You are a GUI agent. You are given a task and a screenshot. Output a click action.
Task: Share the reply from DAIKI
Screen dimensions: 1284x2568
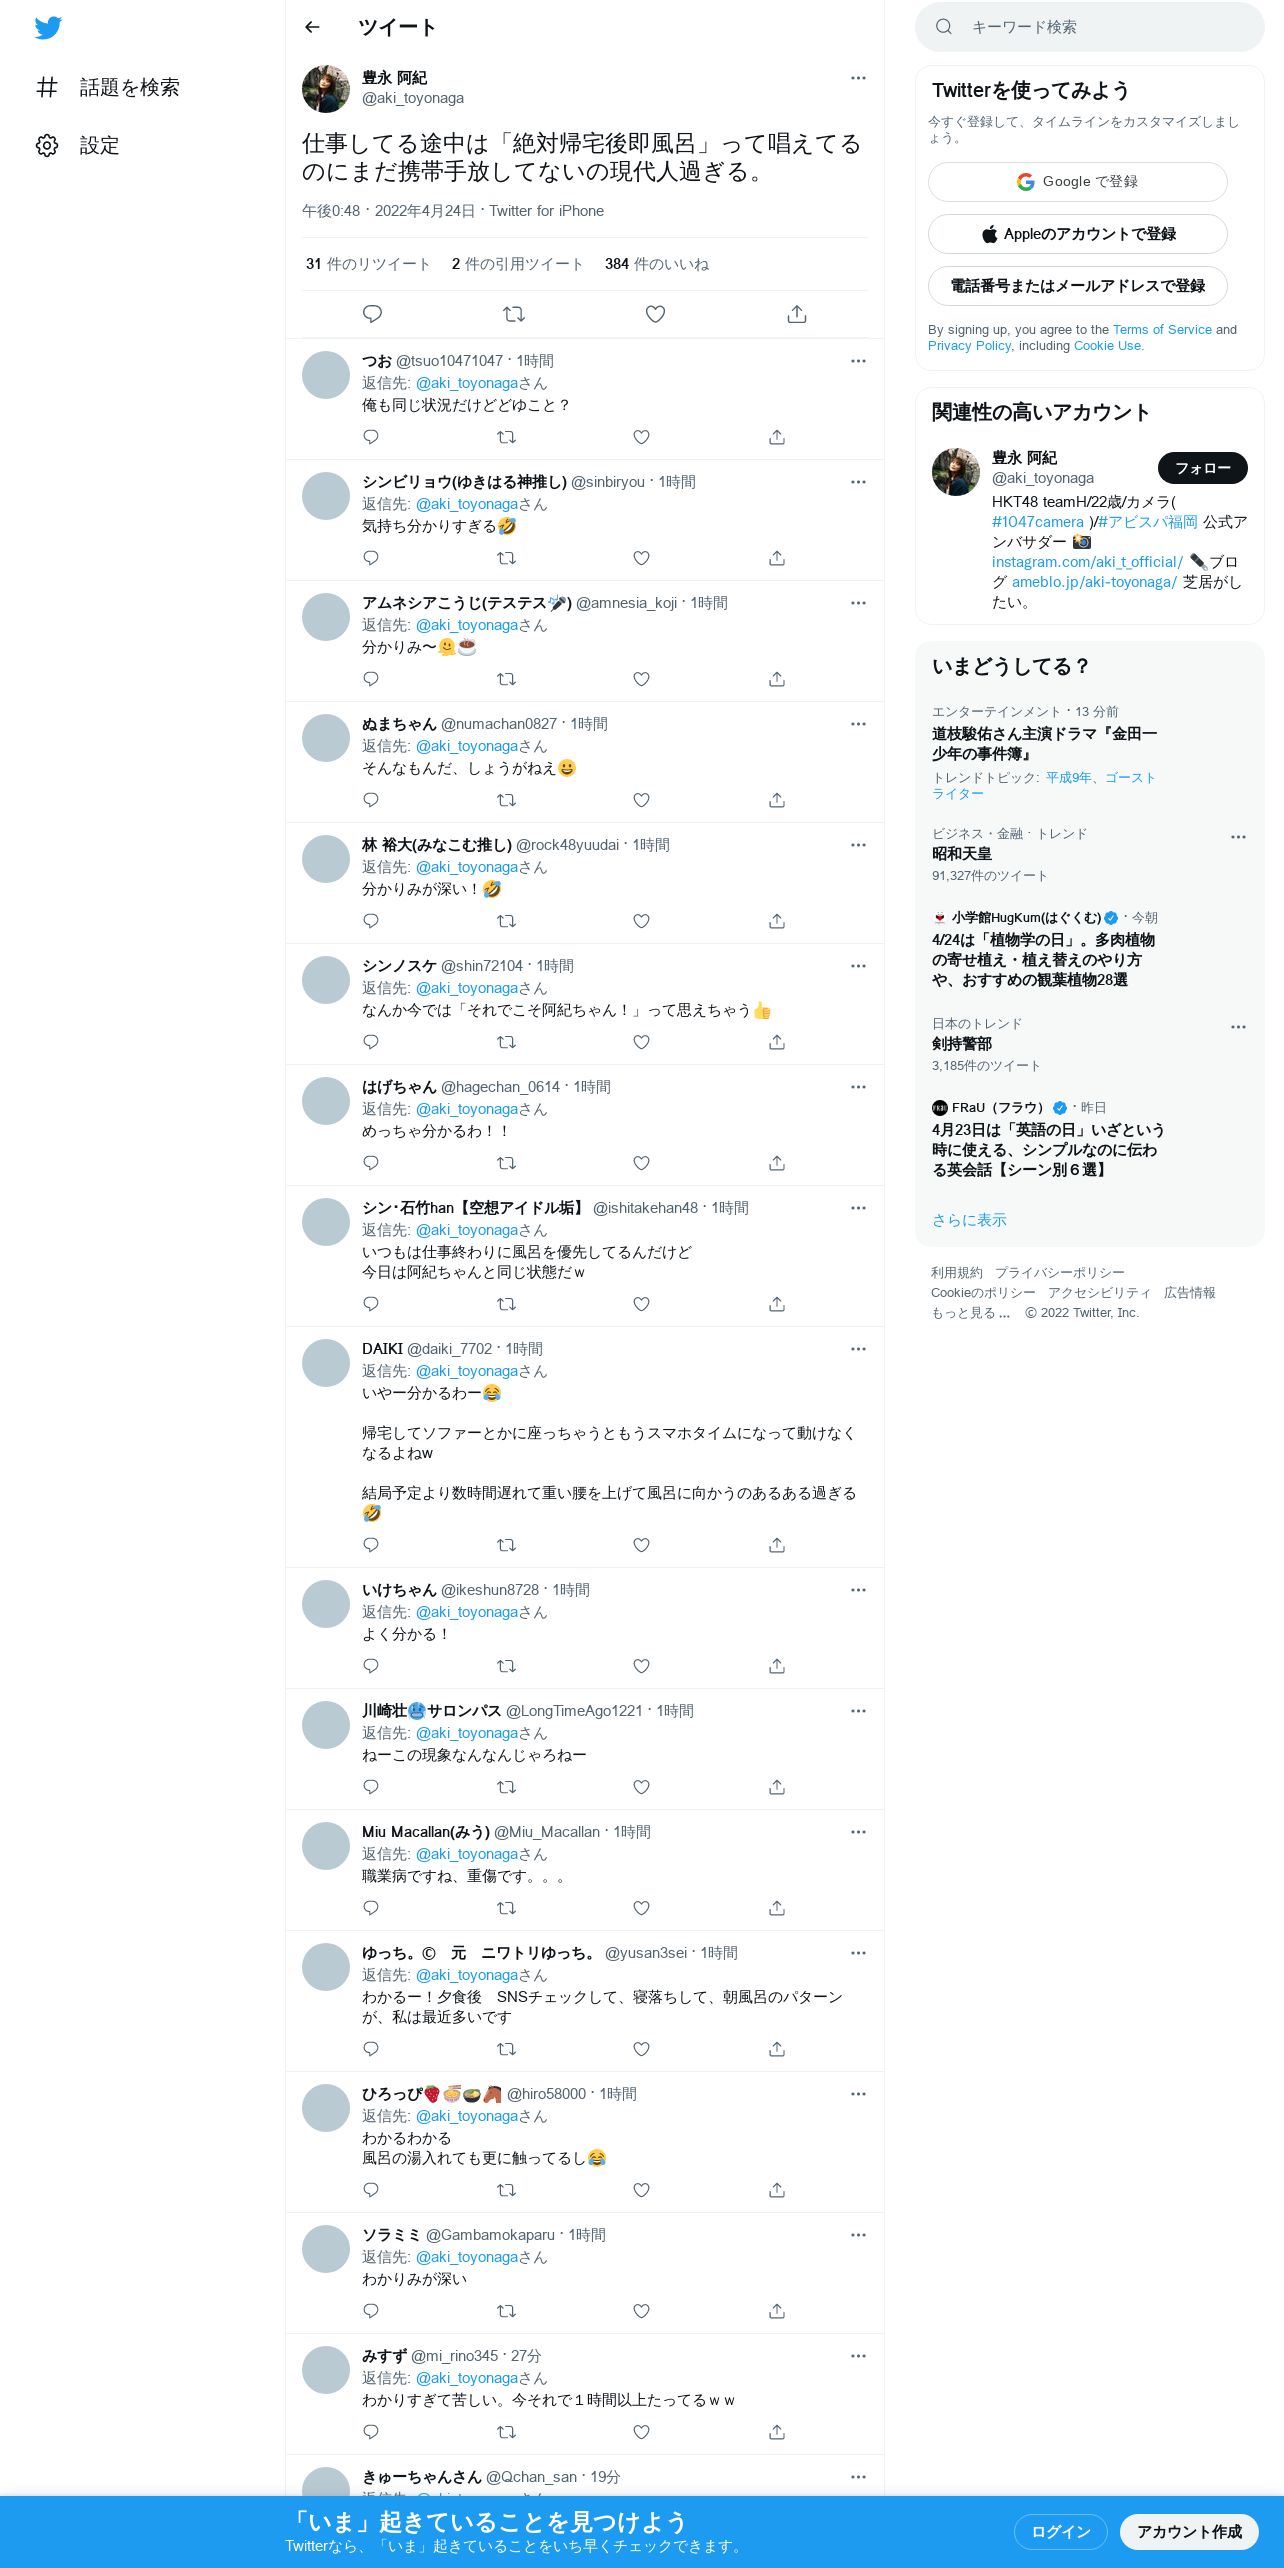click(x=777, y=1545)
